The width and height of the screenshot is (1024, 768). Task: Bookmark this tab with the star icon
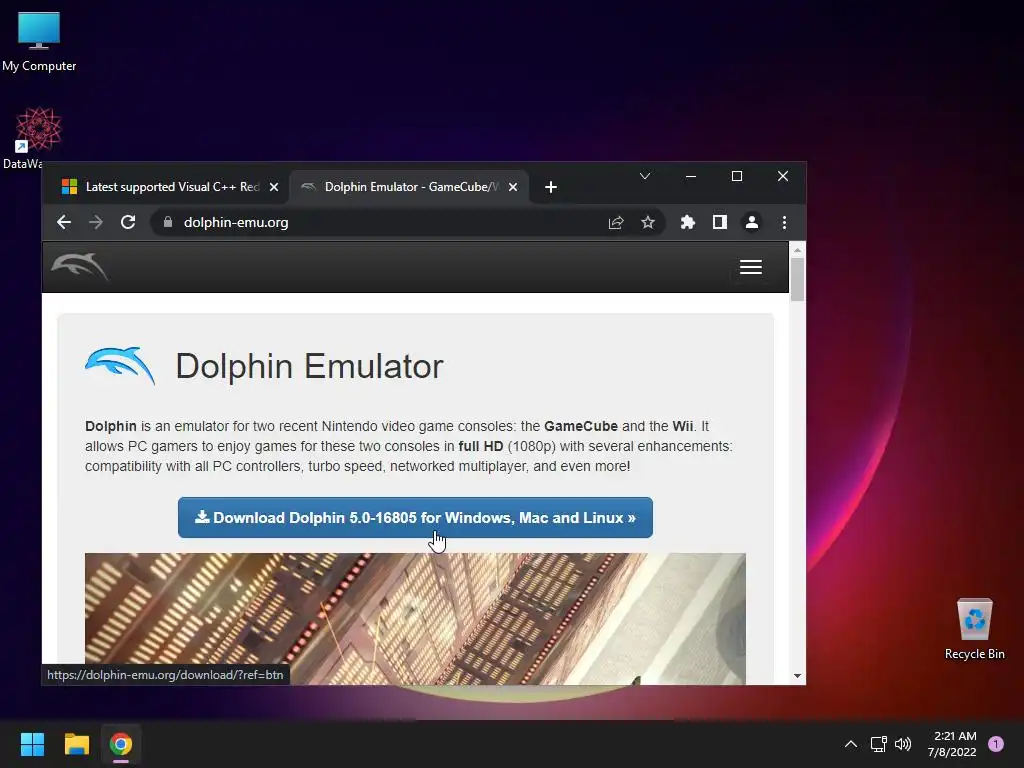[x=648, y=223]
